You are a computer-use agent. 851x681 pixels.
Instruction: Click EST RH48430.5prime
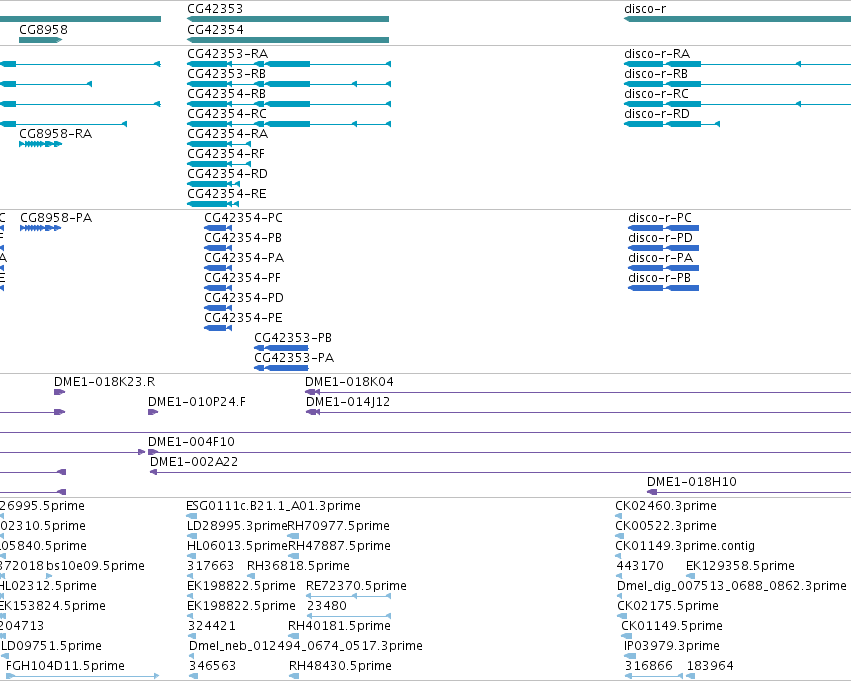point(294,676)
